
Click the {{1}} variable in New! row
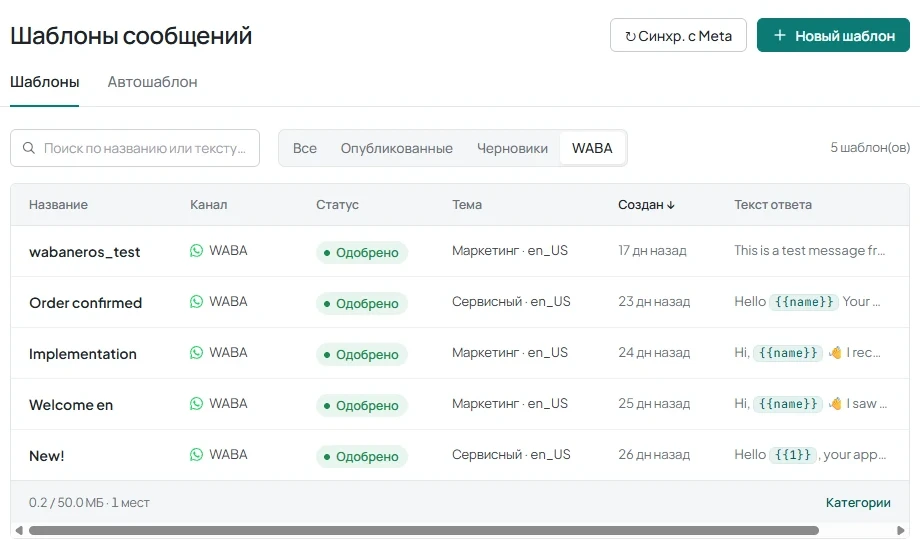point(793,455)
